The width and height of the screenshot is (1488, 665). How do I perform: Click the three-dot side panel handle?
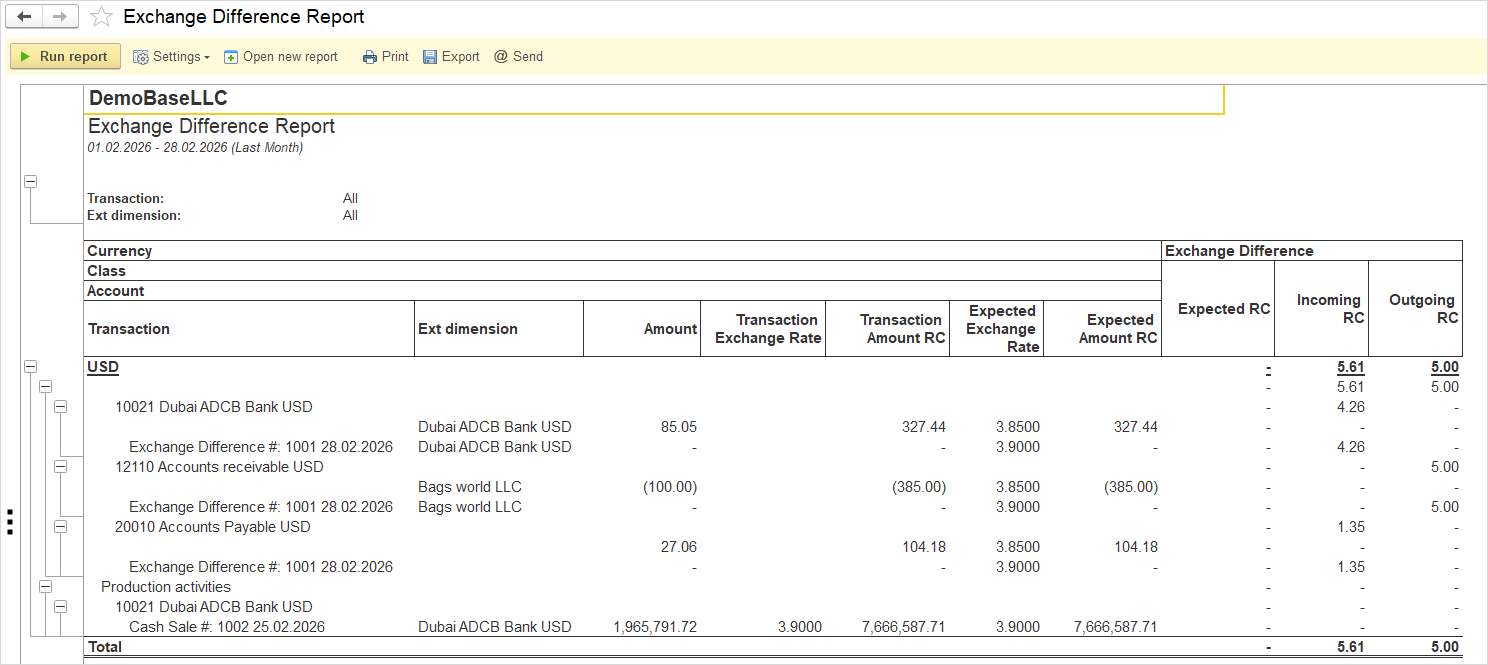coord(9,522)
